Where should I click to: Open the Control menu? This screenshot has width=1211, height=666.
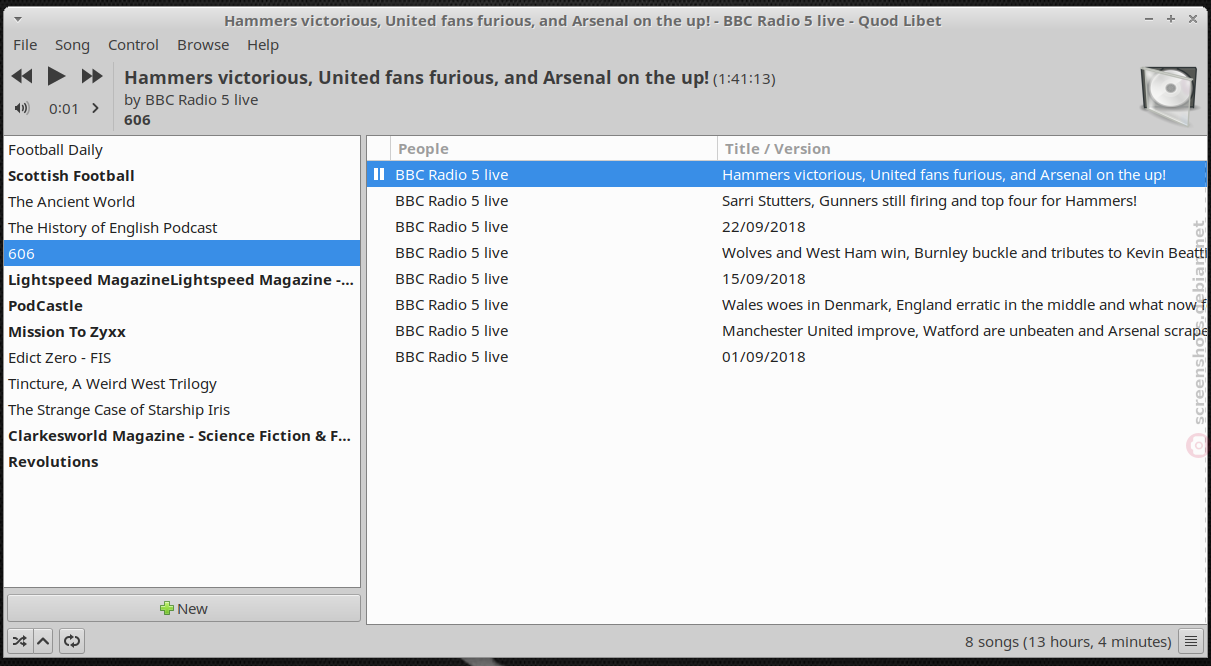pyautogui.click(x=134, y=45)
